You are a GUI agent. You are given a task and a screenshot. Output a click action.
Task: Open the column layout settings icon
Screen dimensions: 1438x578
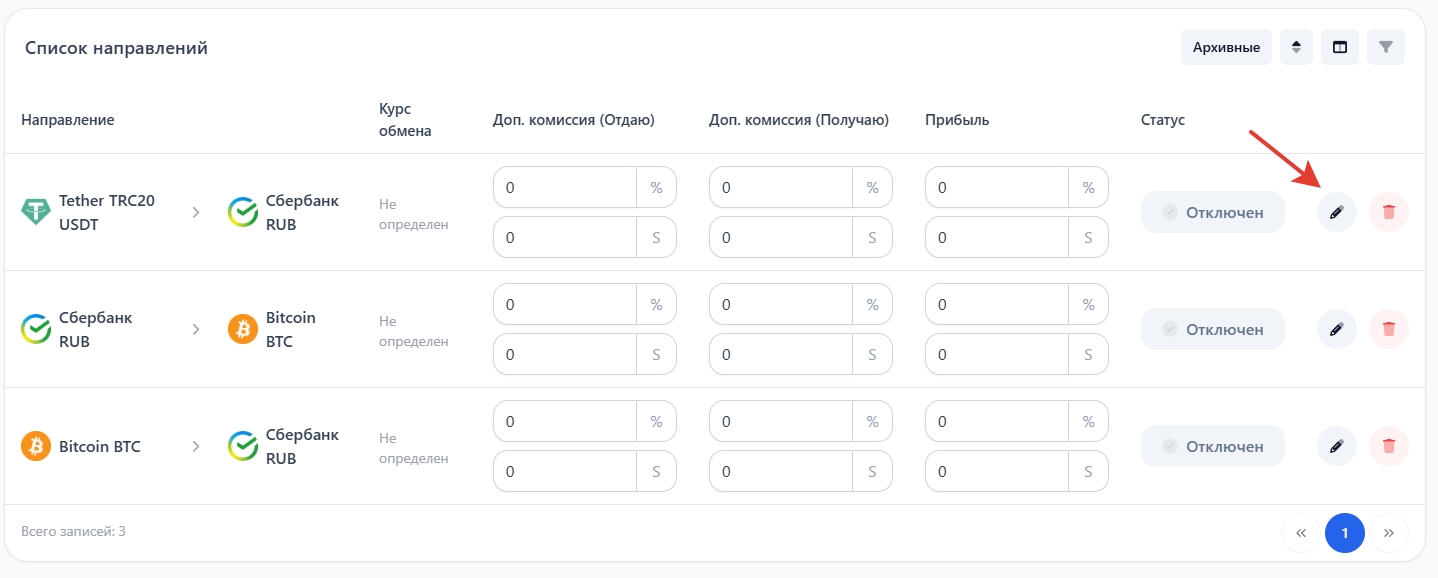click(1339, 47)
